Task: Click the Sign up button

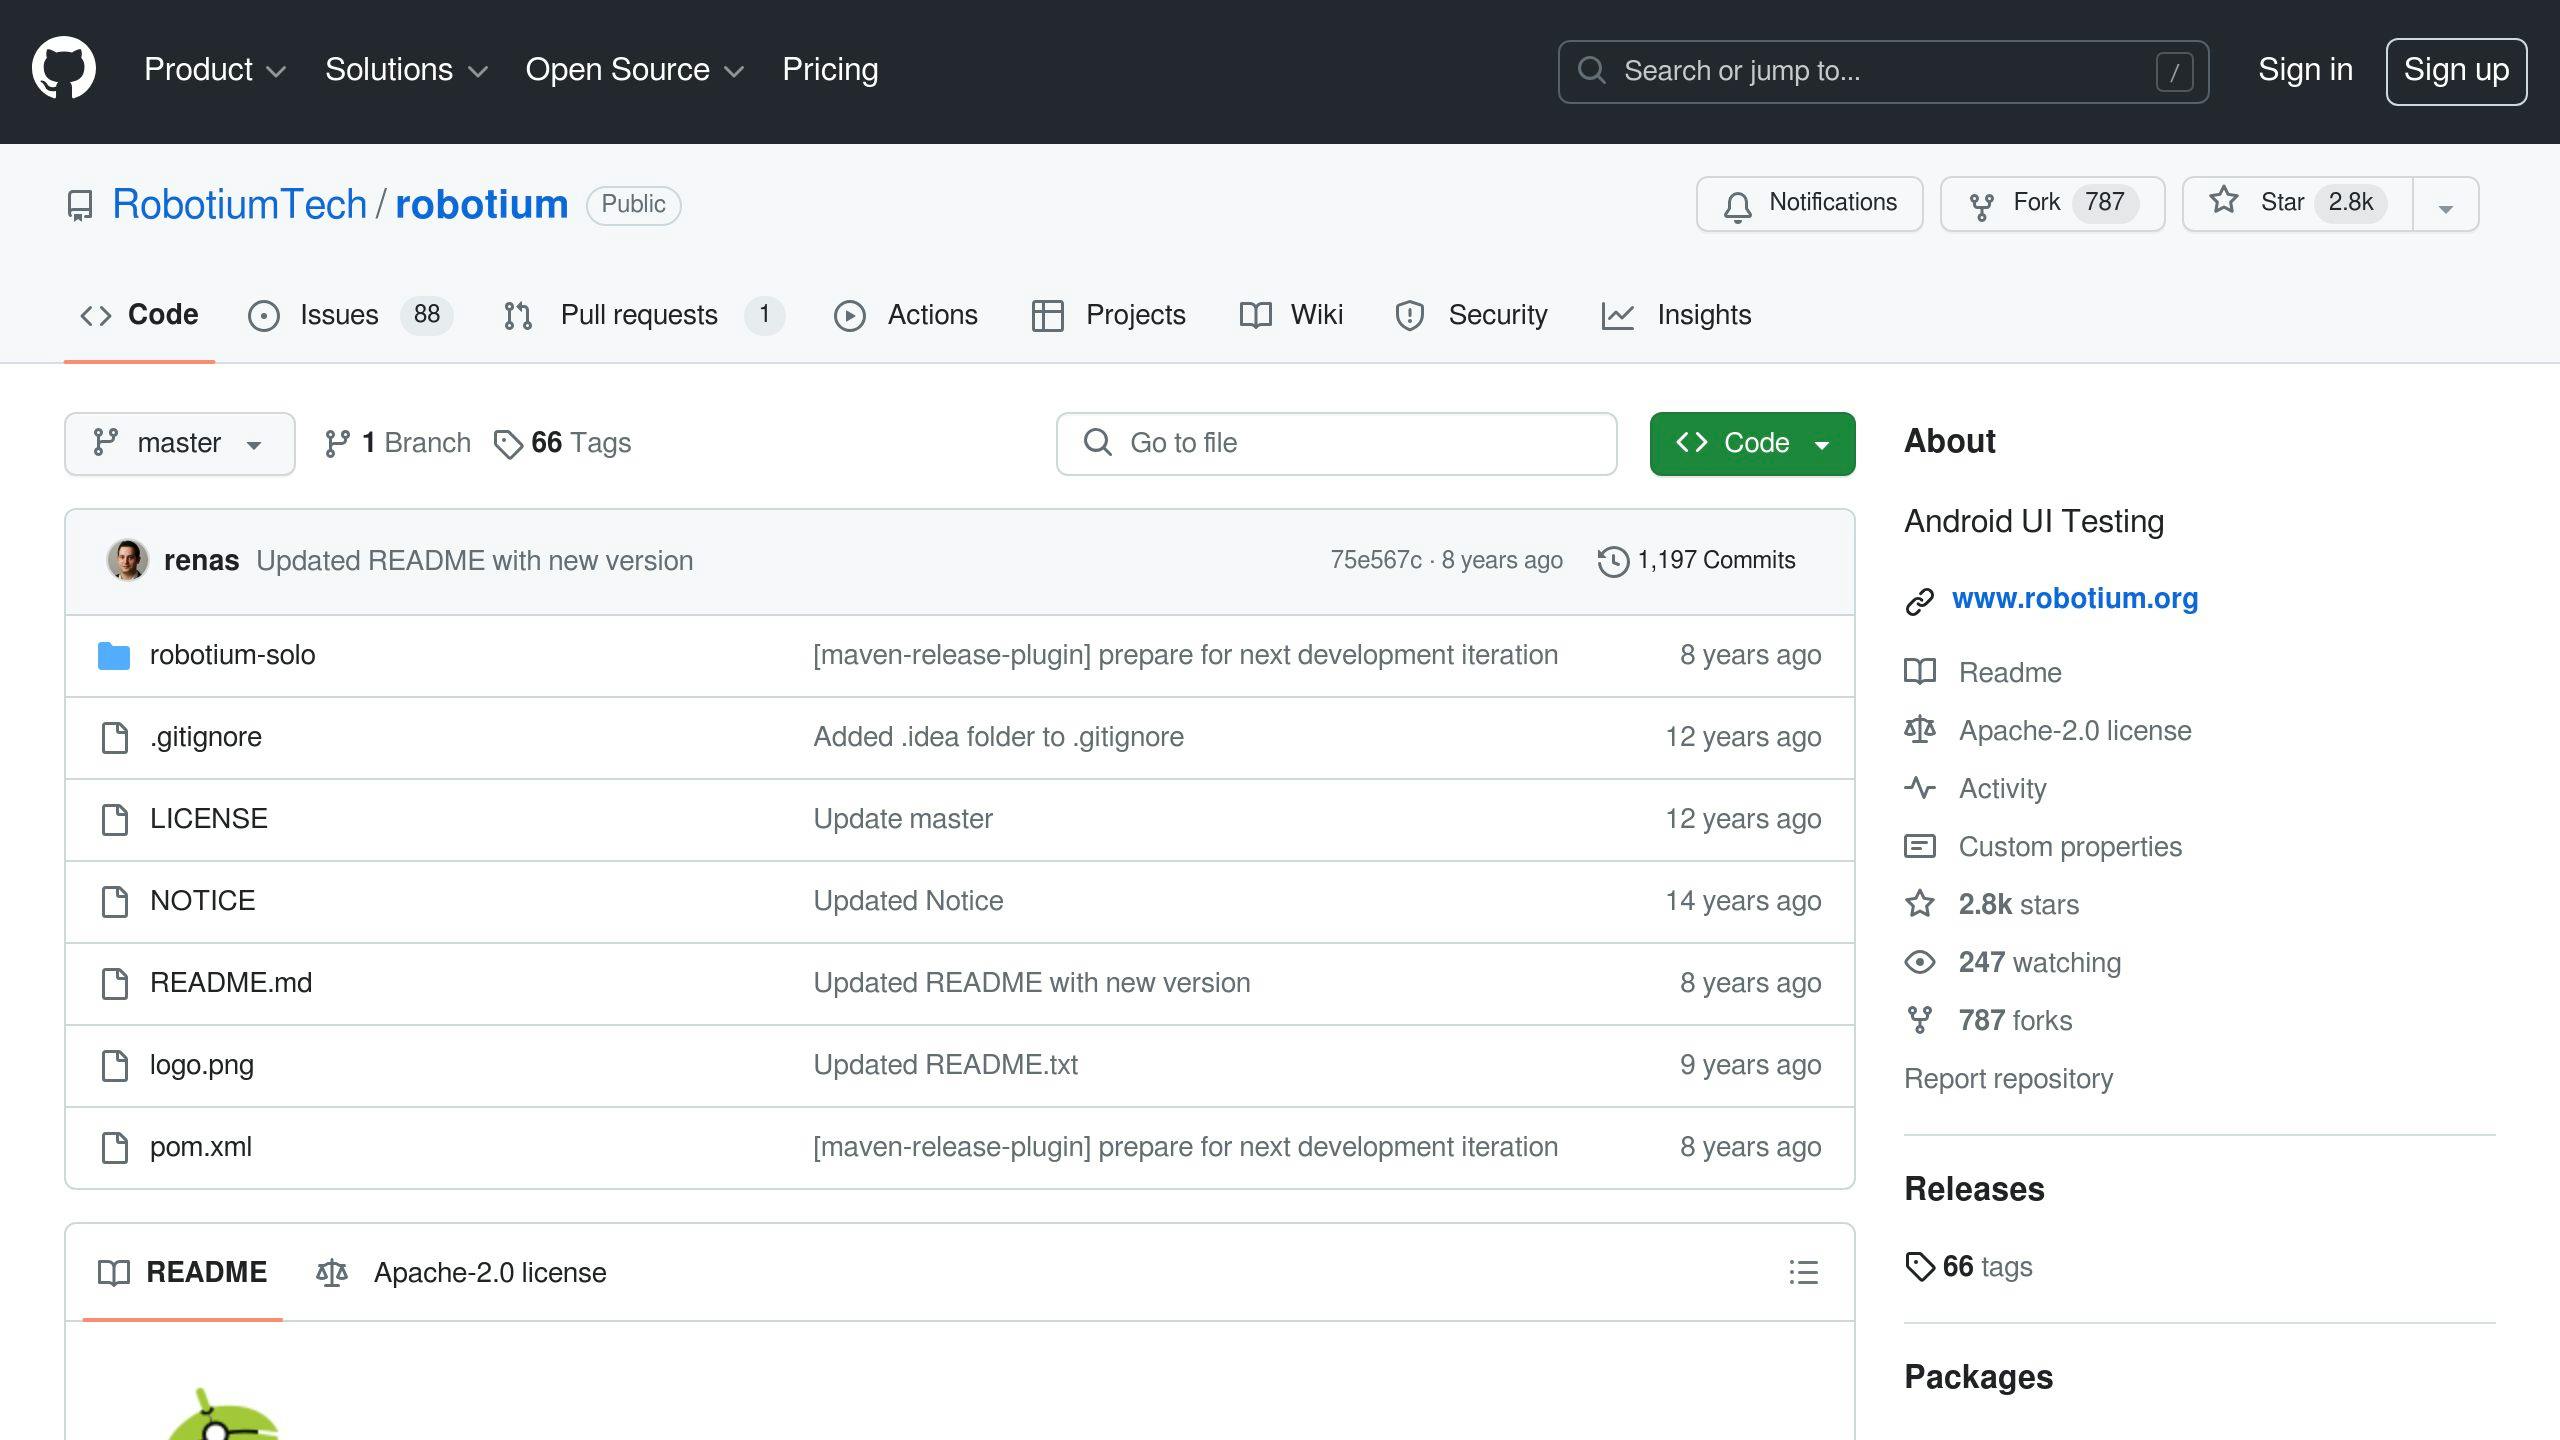Action: click(2456, 71)
